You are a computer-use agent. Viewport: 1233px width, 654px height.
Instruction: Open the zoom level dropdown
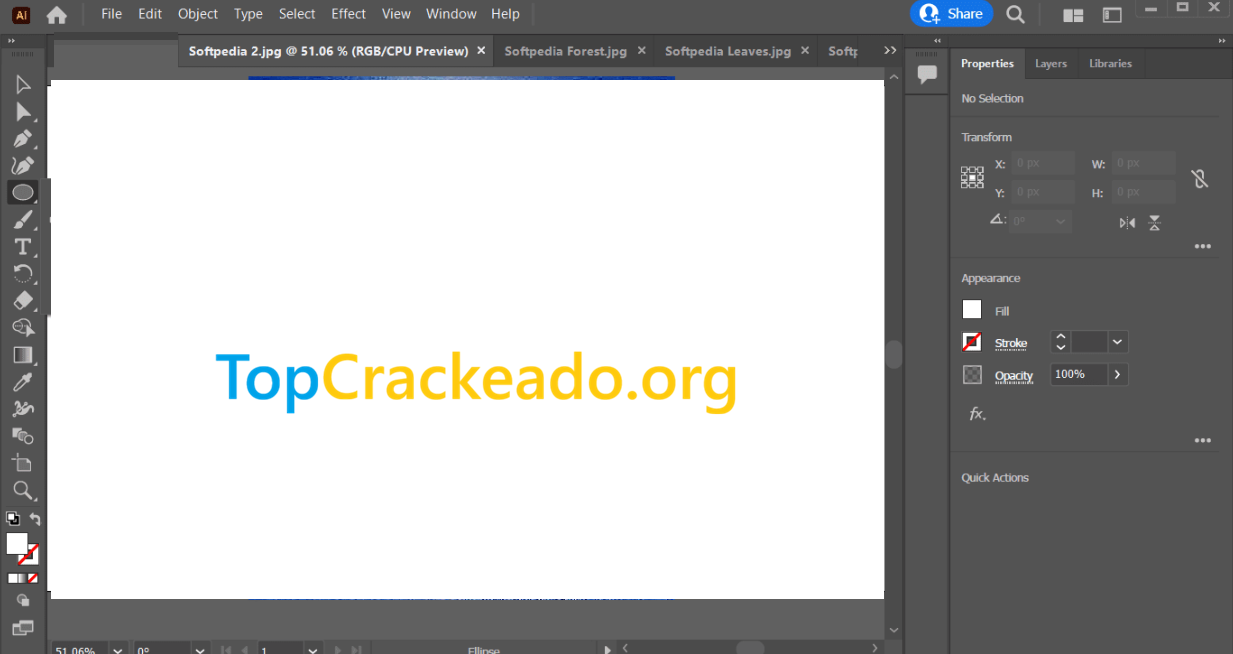click(119, 650)
